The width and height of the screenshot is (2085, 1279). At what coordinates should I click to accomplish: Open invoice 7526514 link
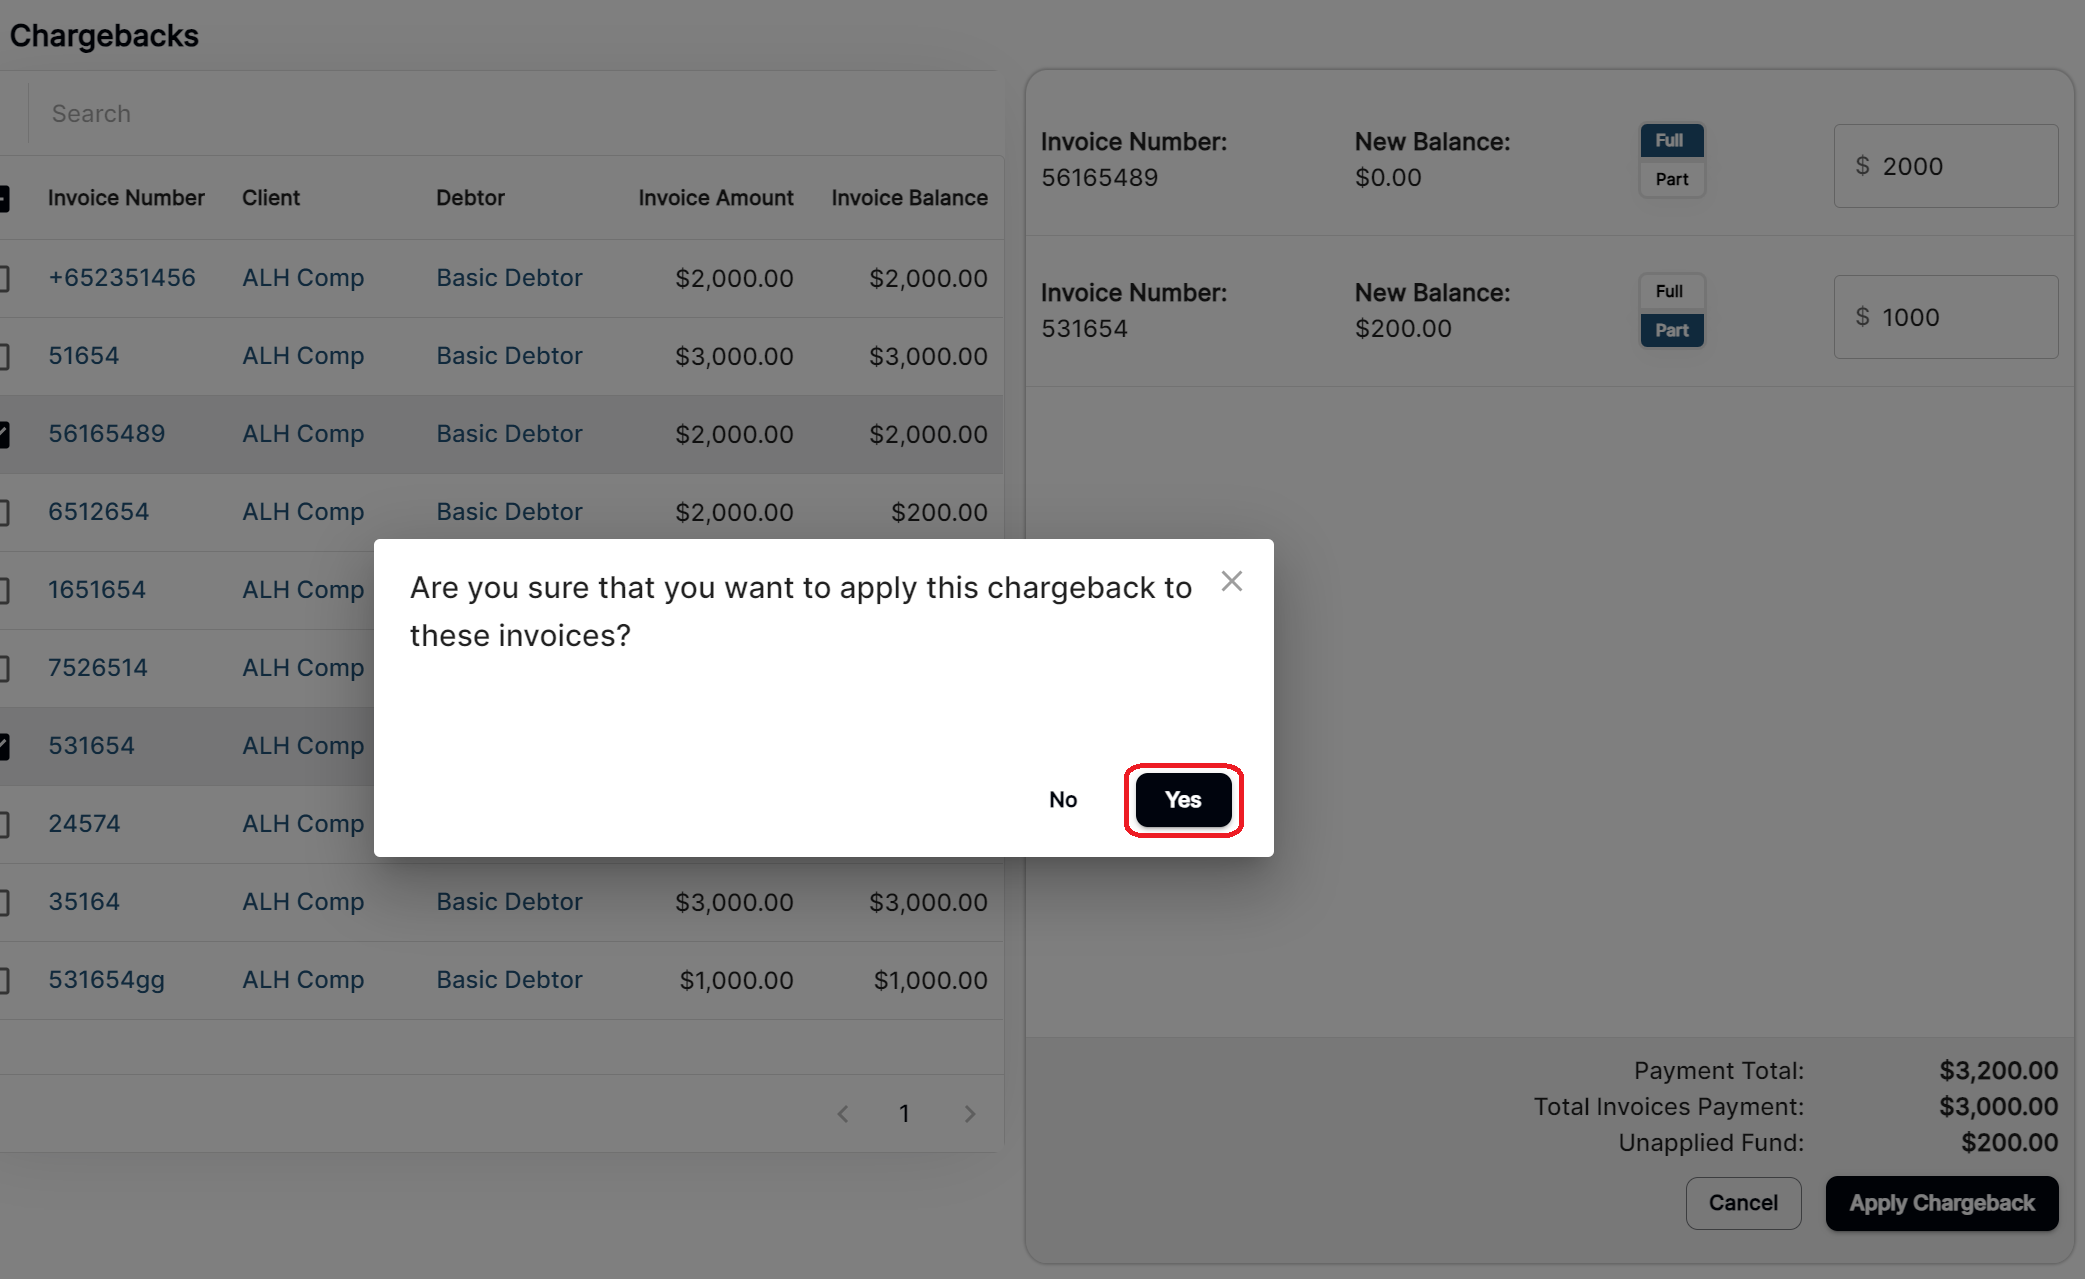tap(98, 668)
